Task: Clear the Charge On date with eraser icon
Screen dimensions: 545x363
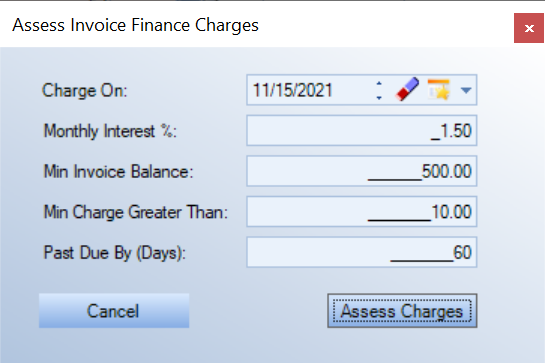Action: click(x=407, y=90)
